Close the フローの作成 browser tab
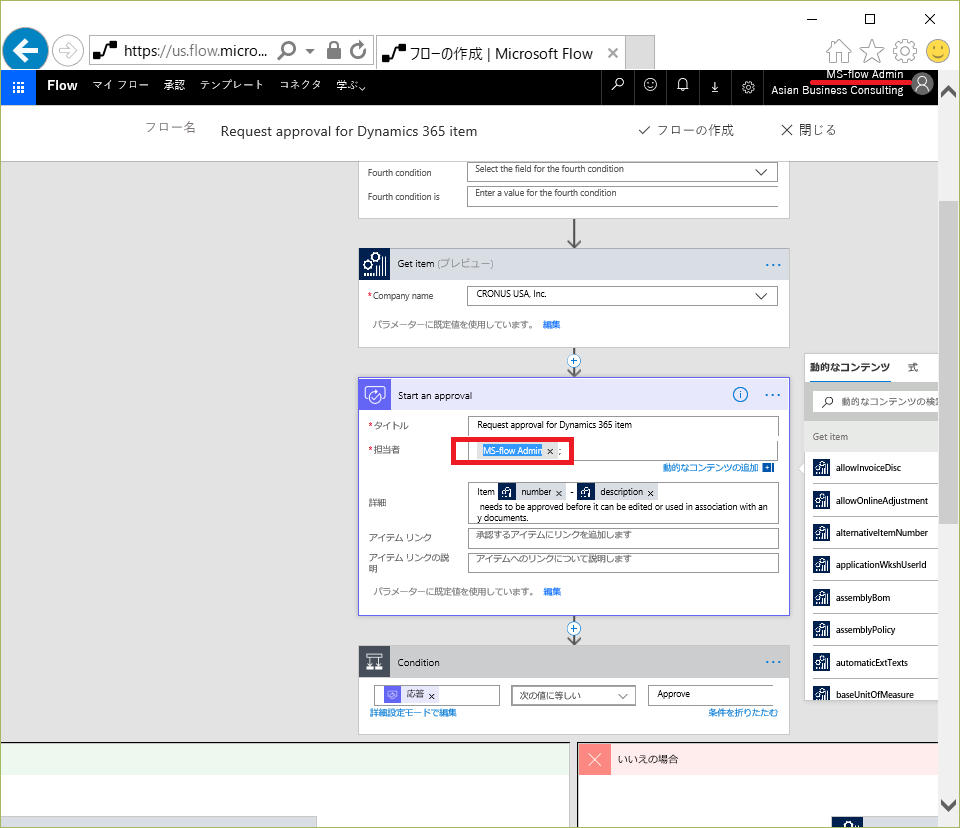This screenshot has height=828, width=960. [613, 53]
